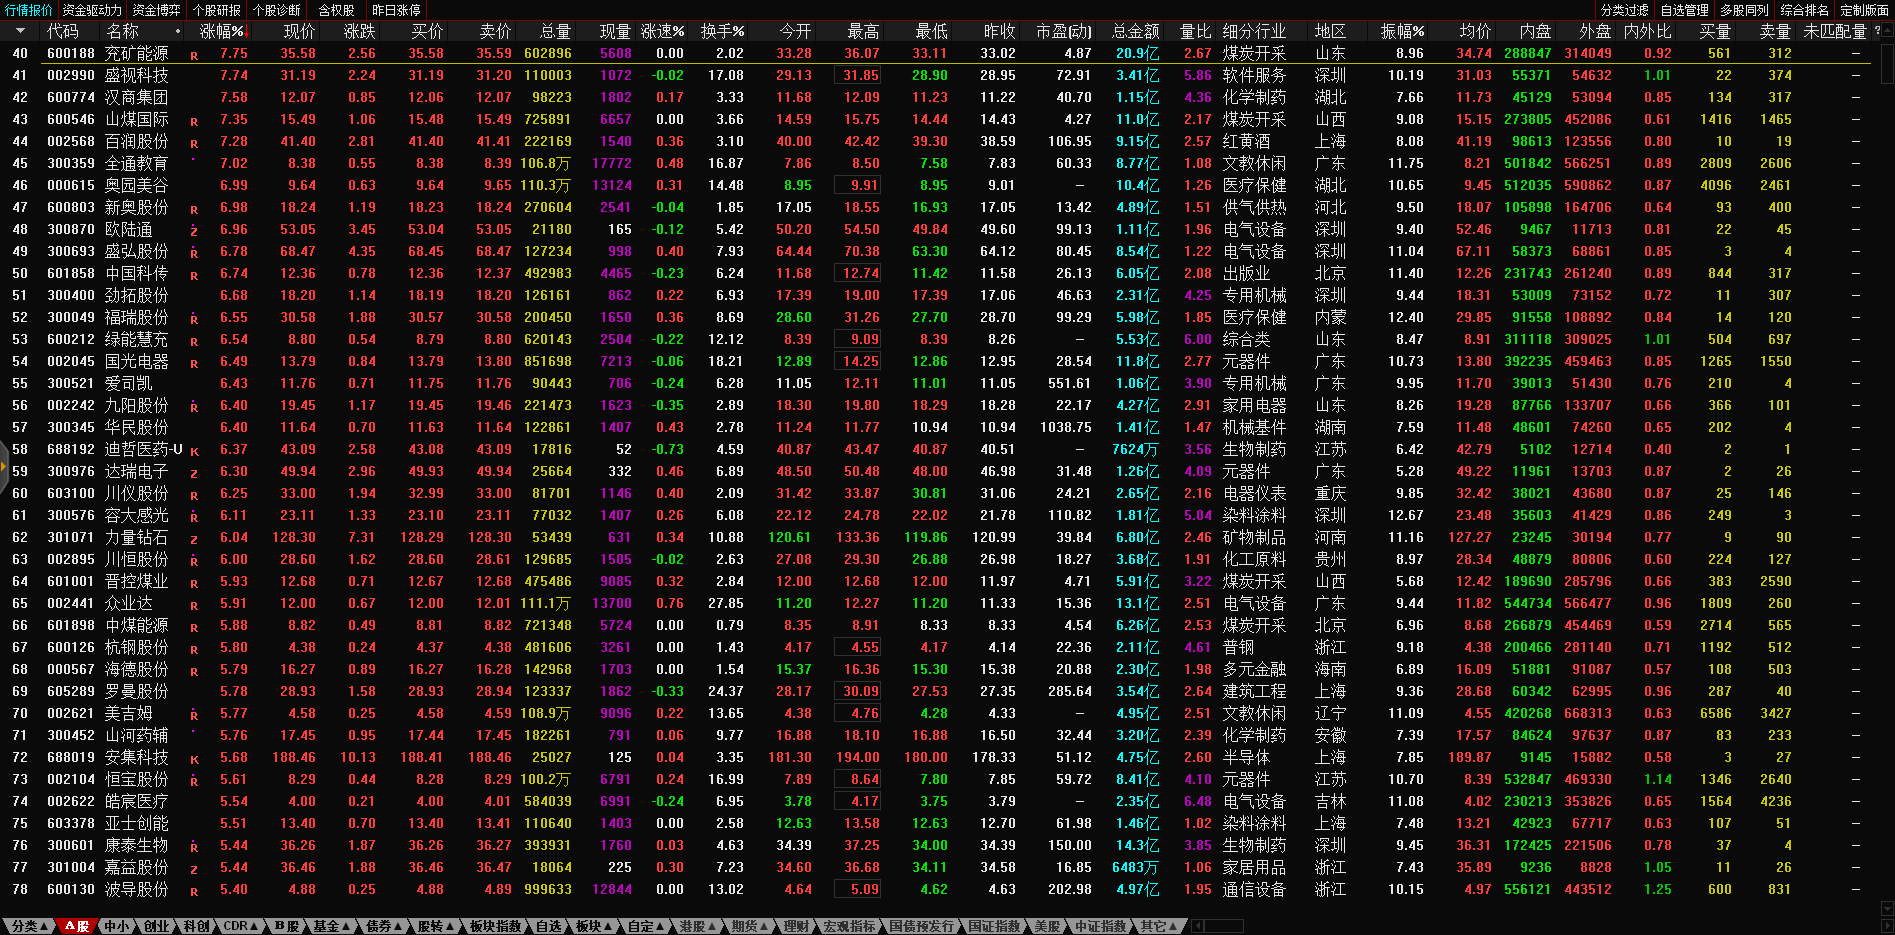The image size is (1895, 935).
Task: Click the scroll-up arrow of vertical scrollbar
Action: 1887,31
